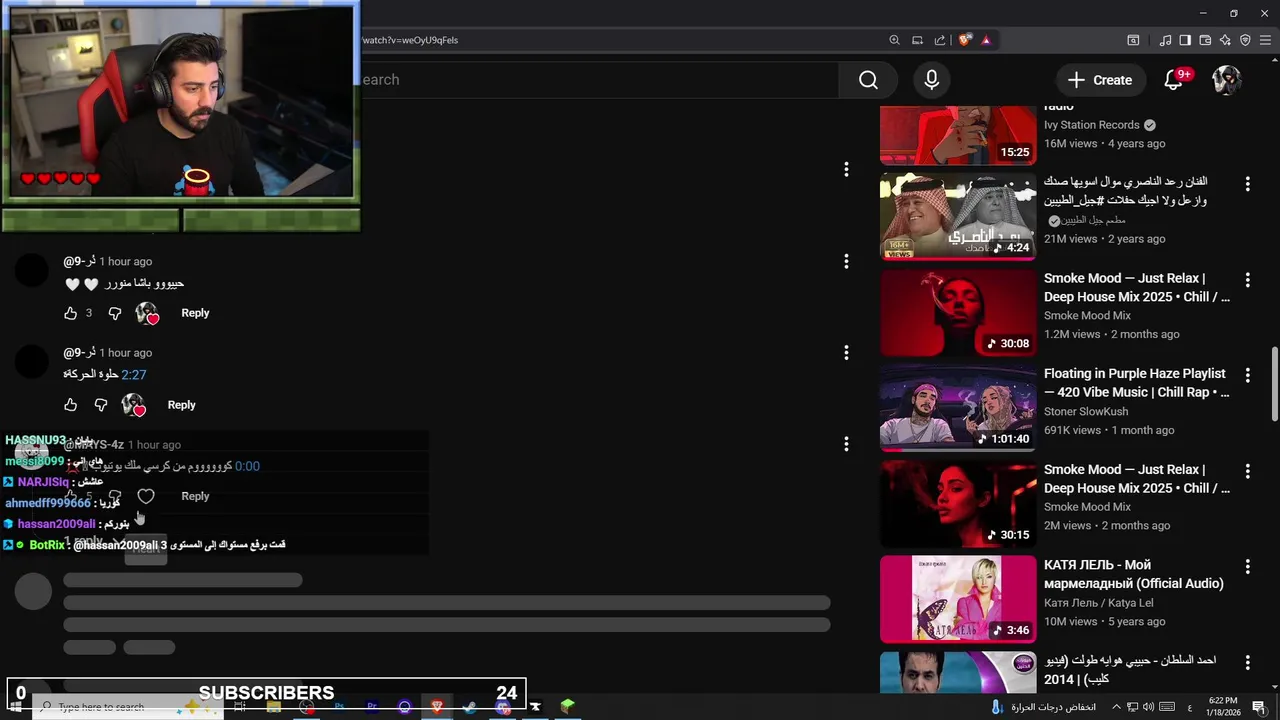Image resolution: width=1280 pixels, height=720 pixels.
Task: Click the taskbar clock showing 6:22 PM
Action: (1223, 707)
